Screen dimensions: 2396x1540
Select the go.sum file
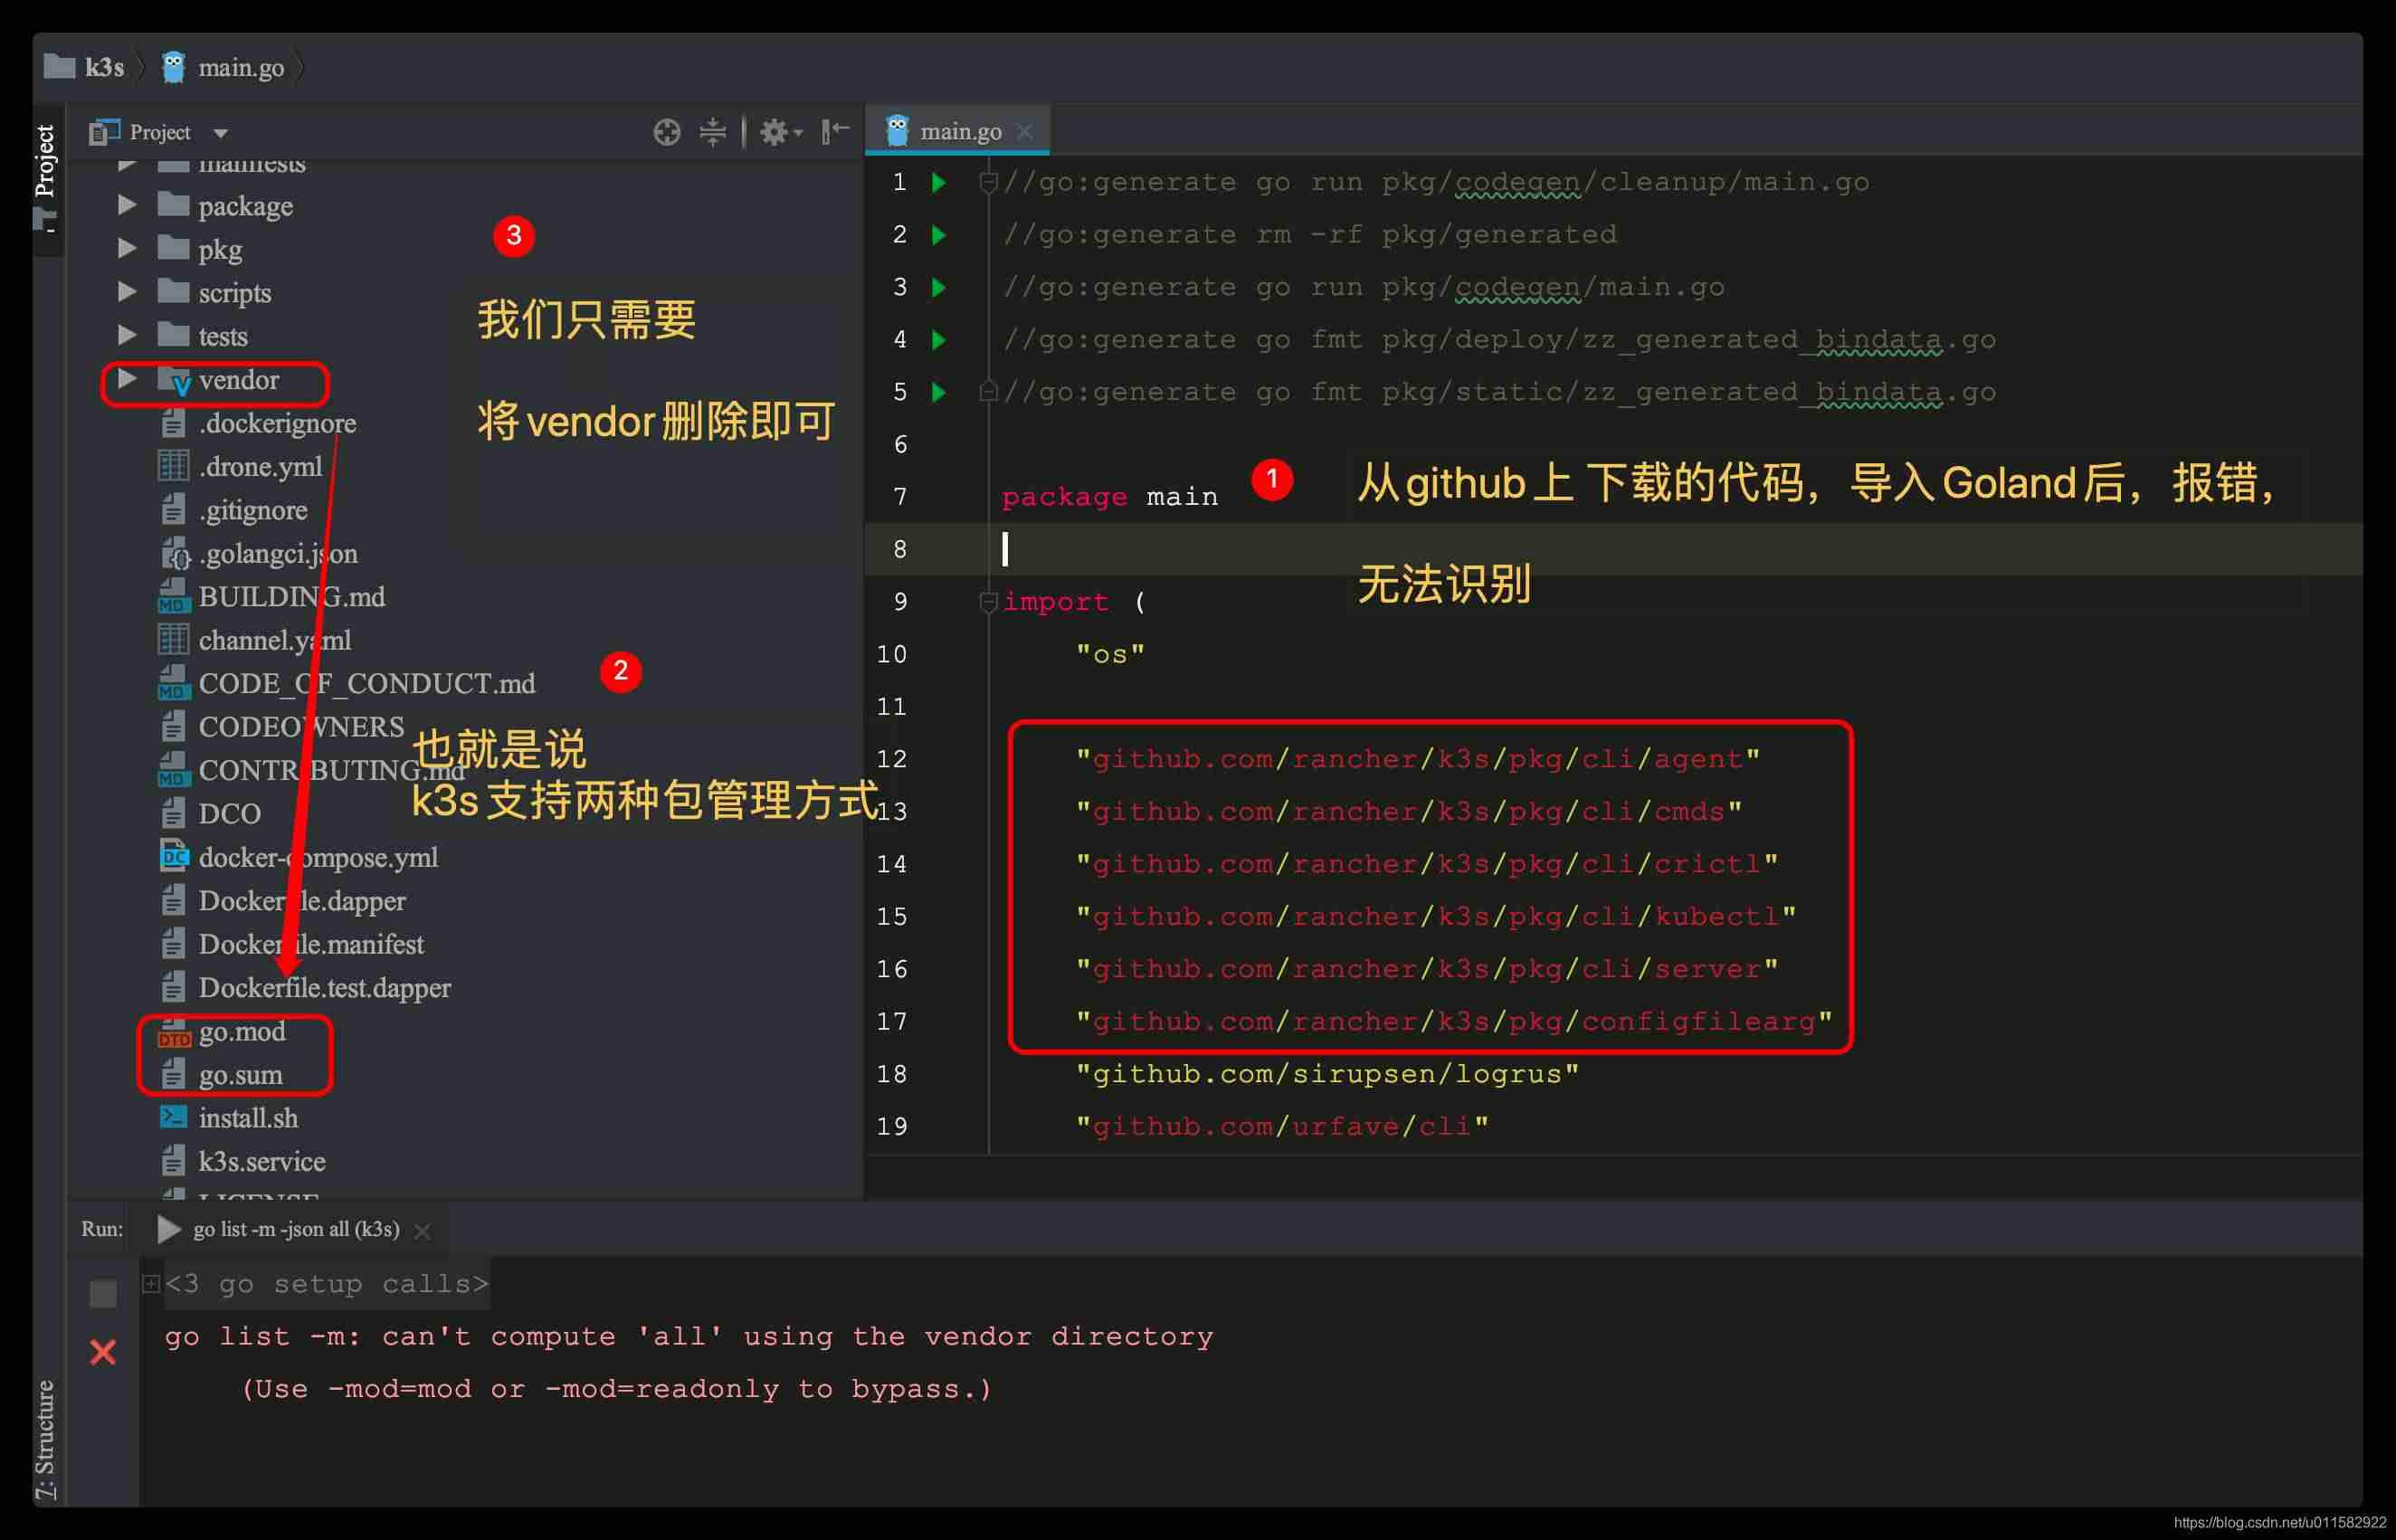point(240,1076)
